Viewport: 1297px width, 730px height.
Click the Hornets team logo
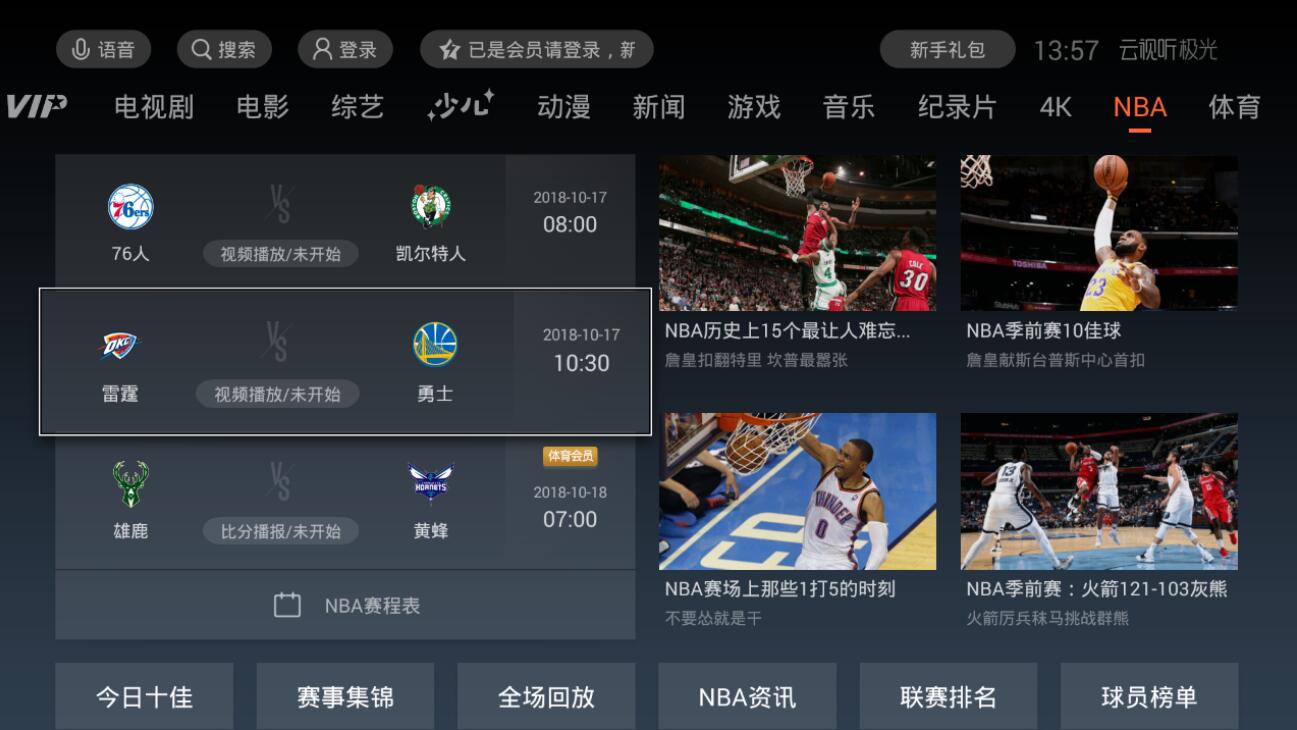[x=431, y=485]
